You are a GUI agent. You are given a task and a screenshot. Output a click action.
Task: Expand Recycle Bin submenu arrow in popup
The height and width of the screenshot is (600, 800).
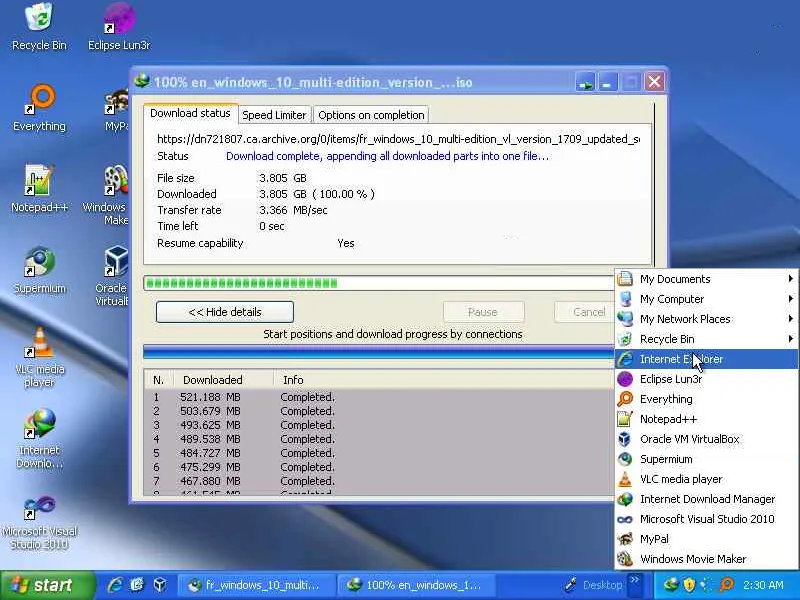pos(790,338)
